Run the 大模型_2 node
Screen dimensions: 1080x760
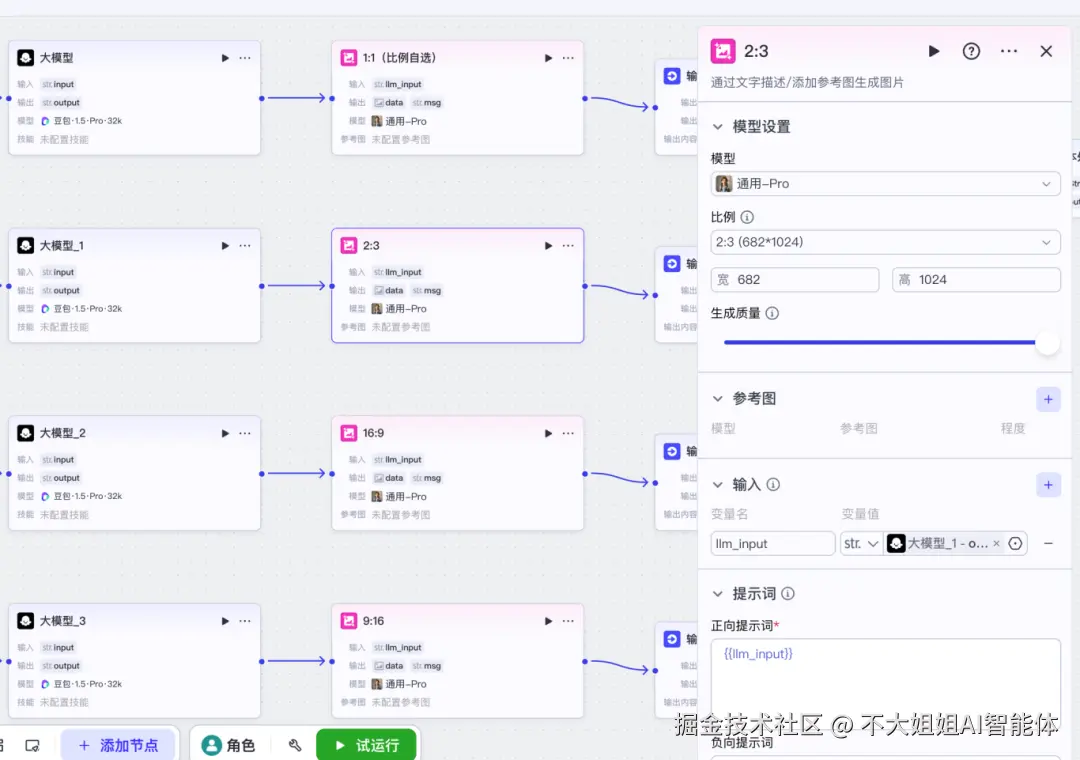pos(225,433)
